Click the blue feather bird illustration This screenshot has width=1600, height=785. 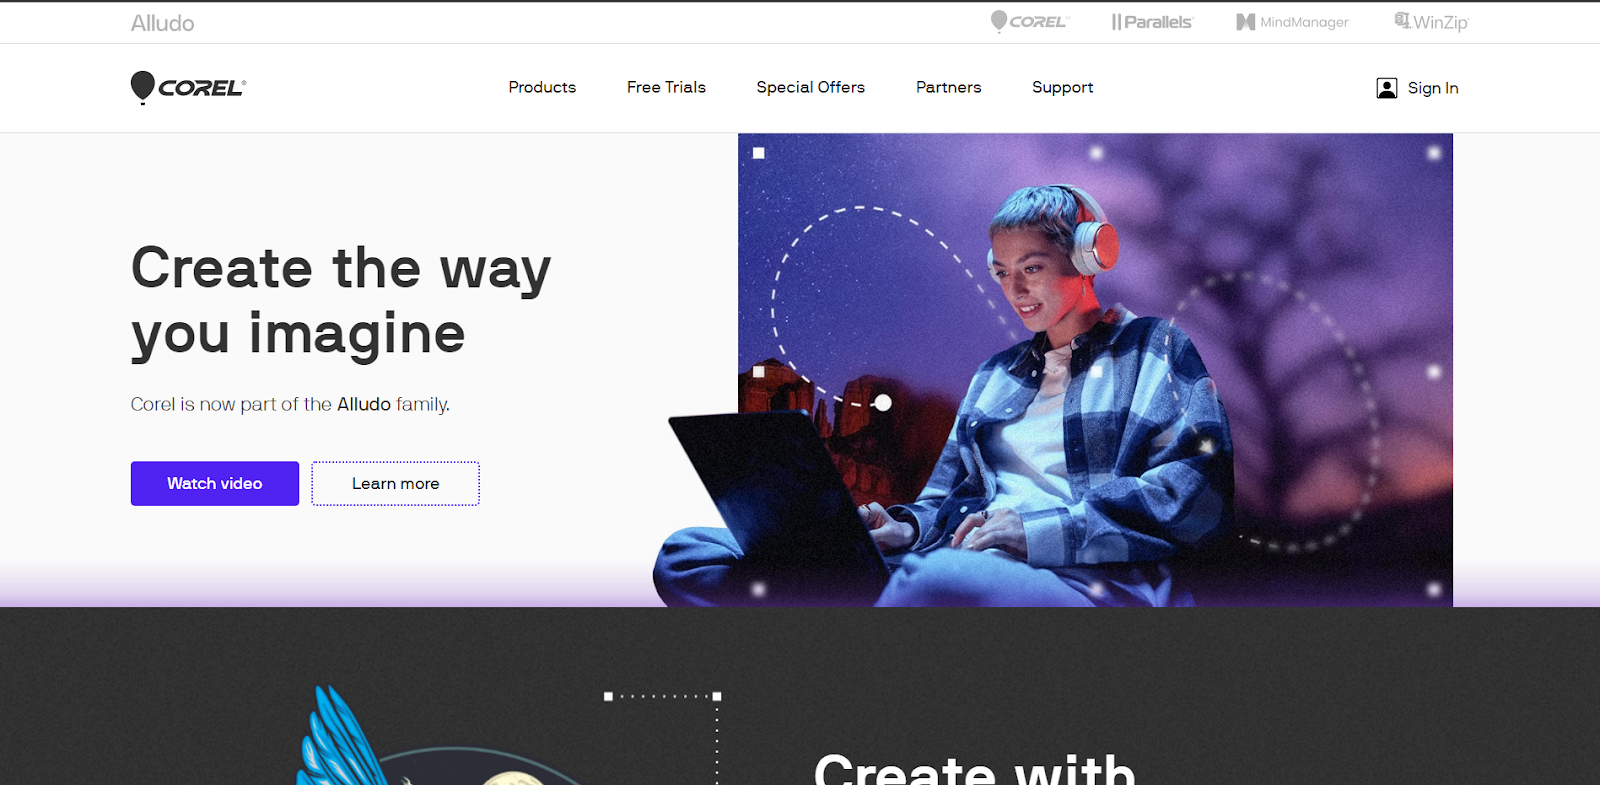coord(340,736)
